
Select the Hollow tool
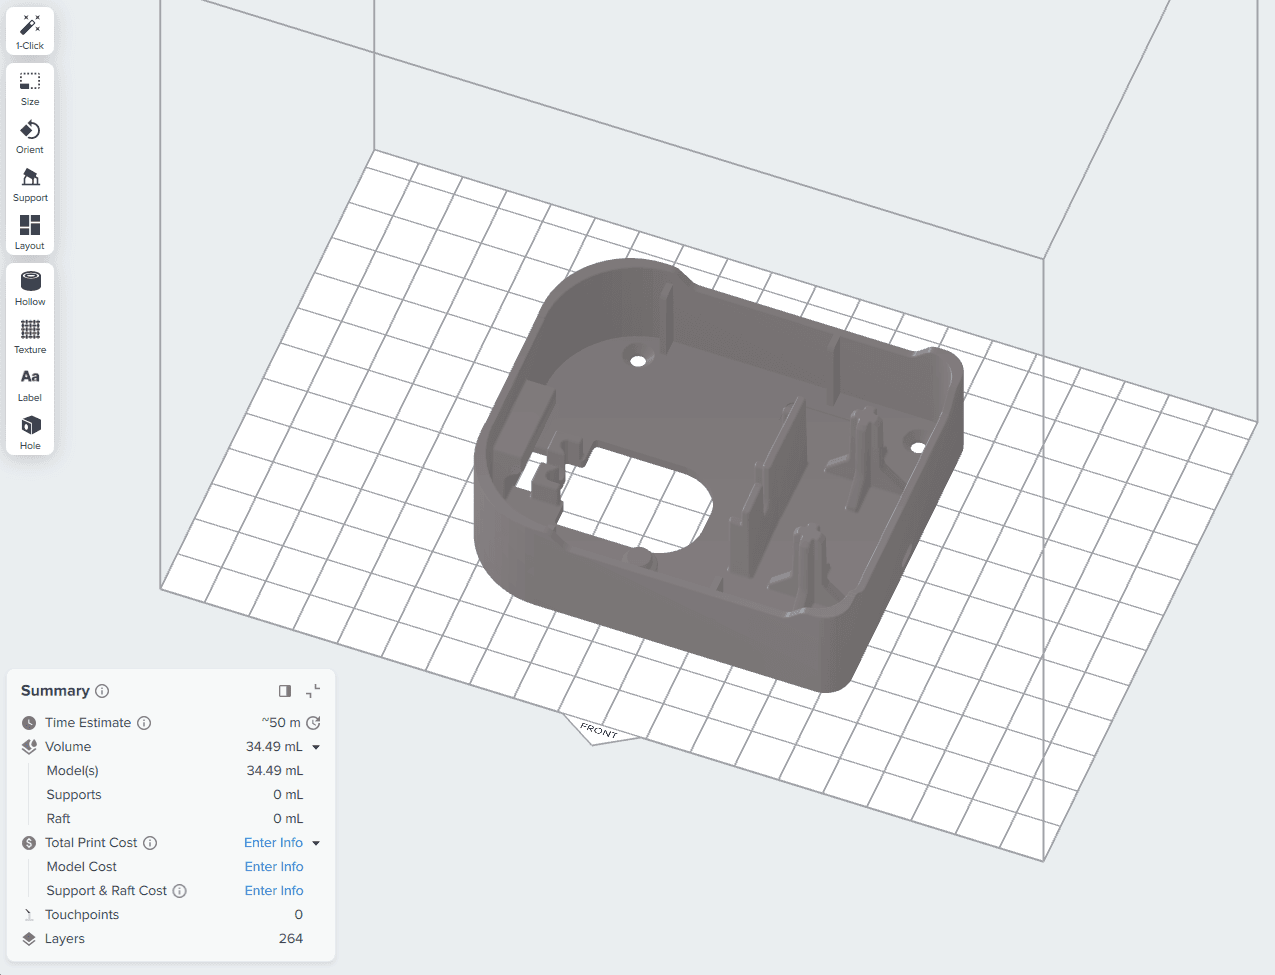[30, 289]
